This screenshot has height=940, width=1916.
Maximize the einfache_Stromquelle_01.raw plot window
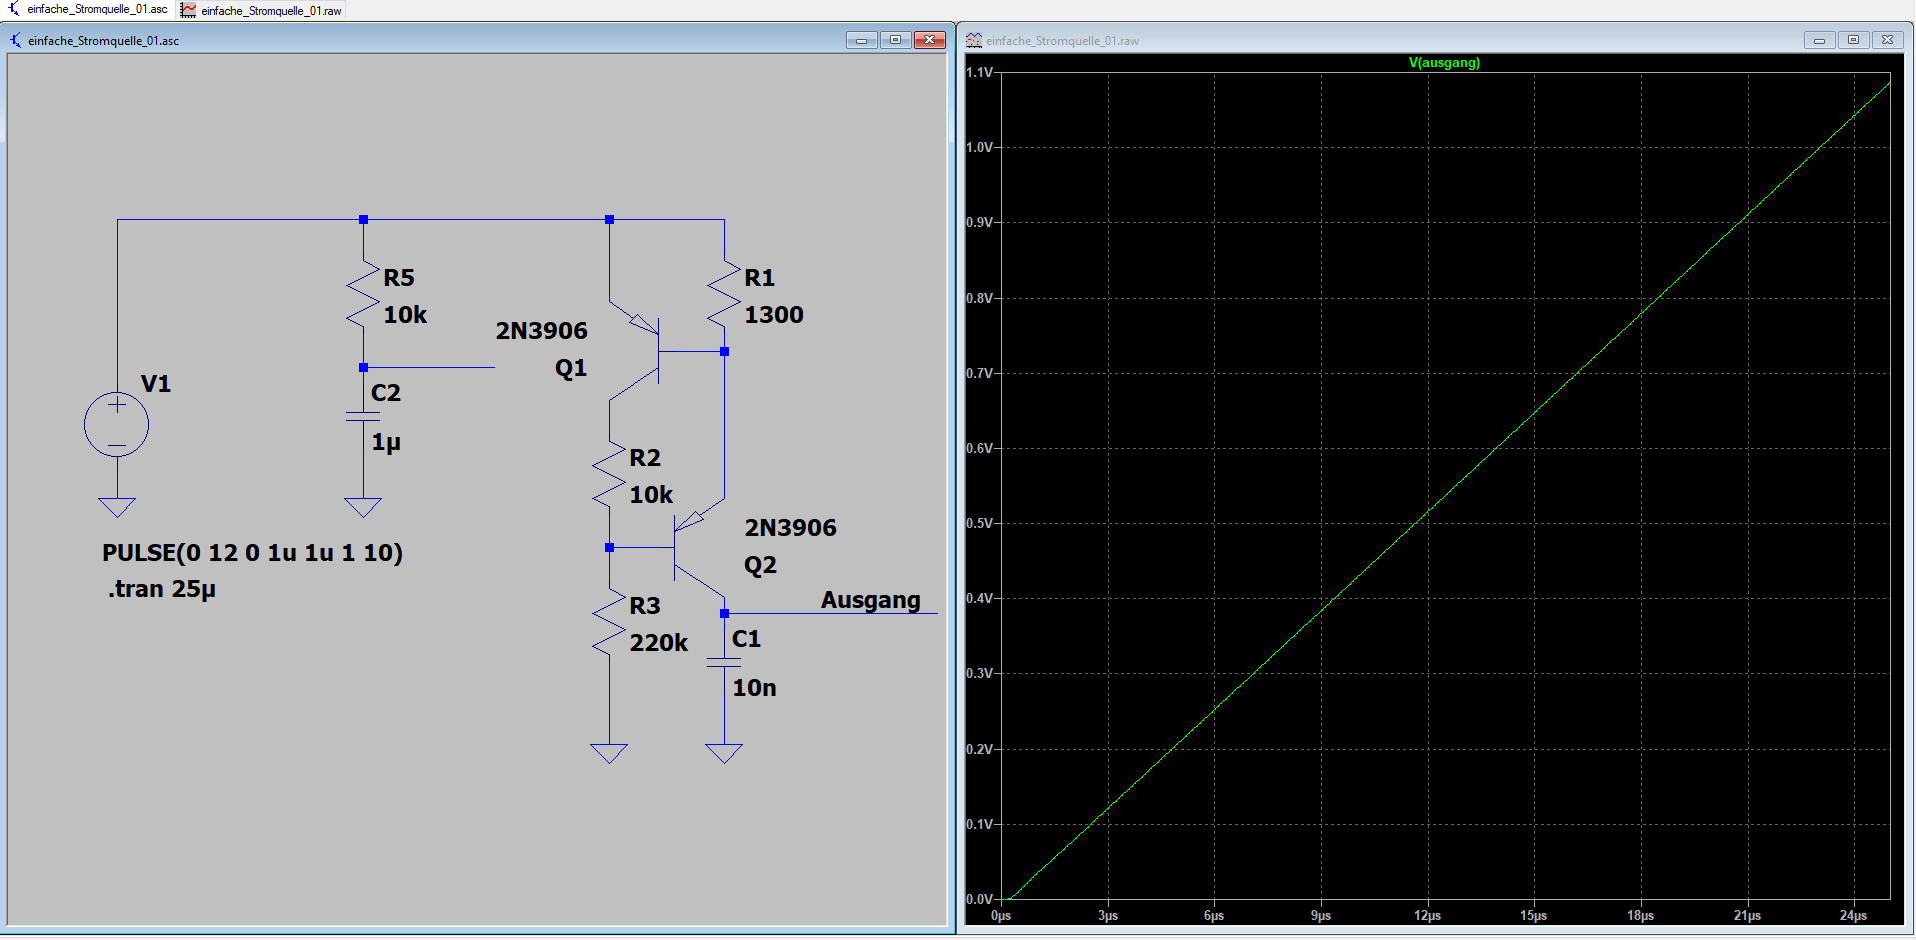(x=1853, y=40)
